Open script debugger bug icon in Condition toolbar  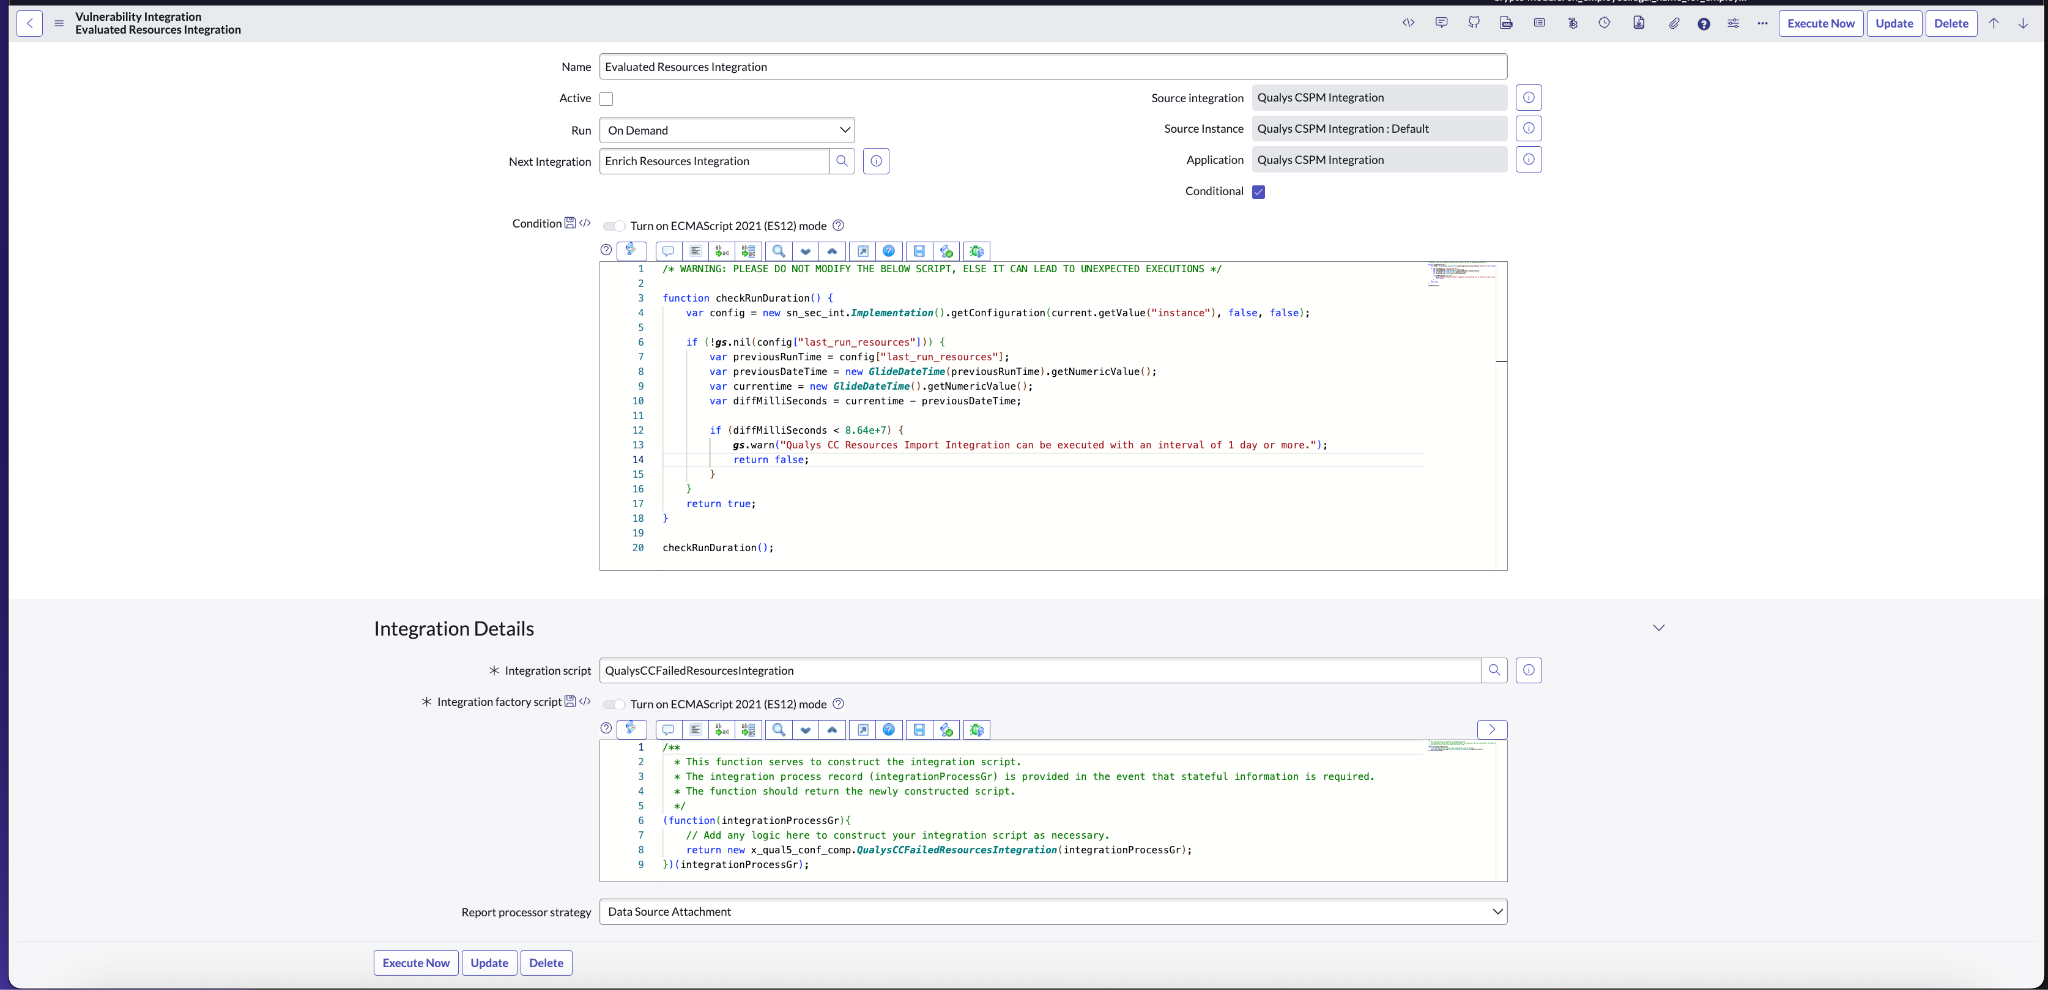click(x=977, y=251)
